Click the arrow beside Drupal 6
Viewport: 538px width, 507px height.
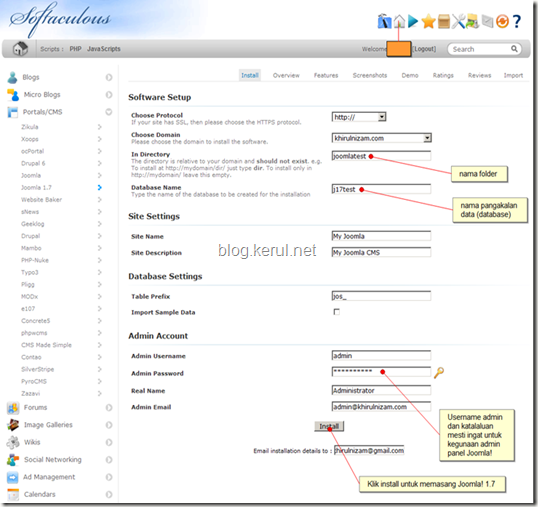tap(100, 163)
